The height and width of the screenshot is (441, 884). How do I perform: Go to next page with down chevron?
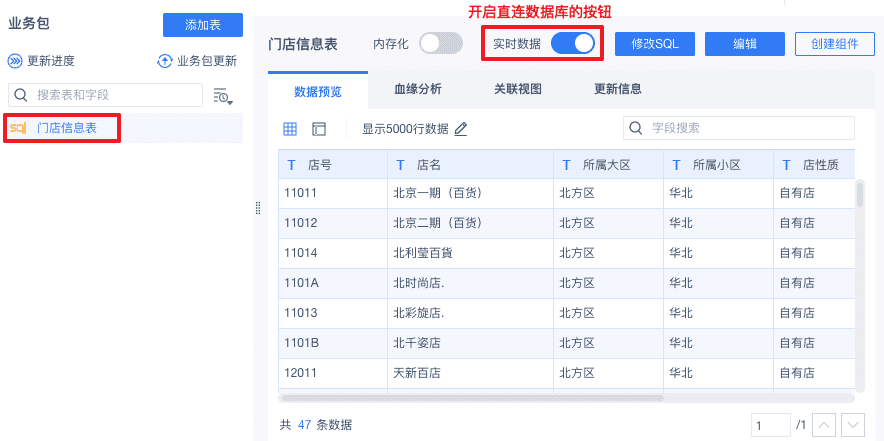click(x=853, y=425)
